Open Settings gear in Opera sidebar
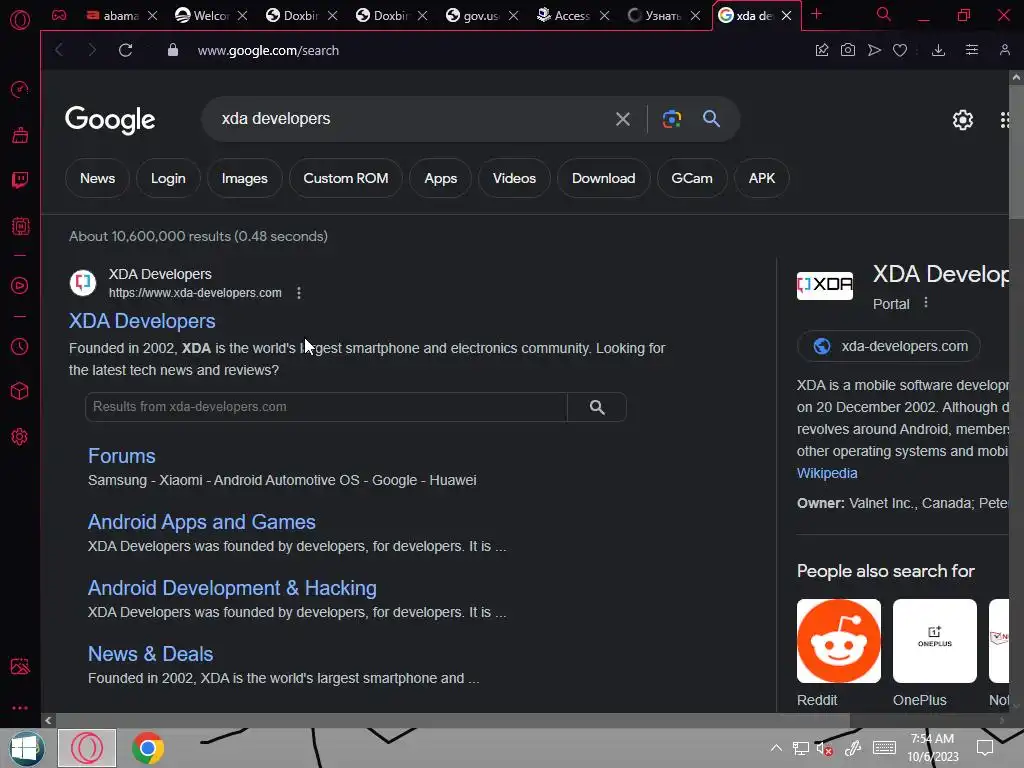Viewport: 1024px width, 768px height. click(20, 436)
